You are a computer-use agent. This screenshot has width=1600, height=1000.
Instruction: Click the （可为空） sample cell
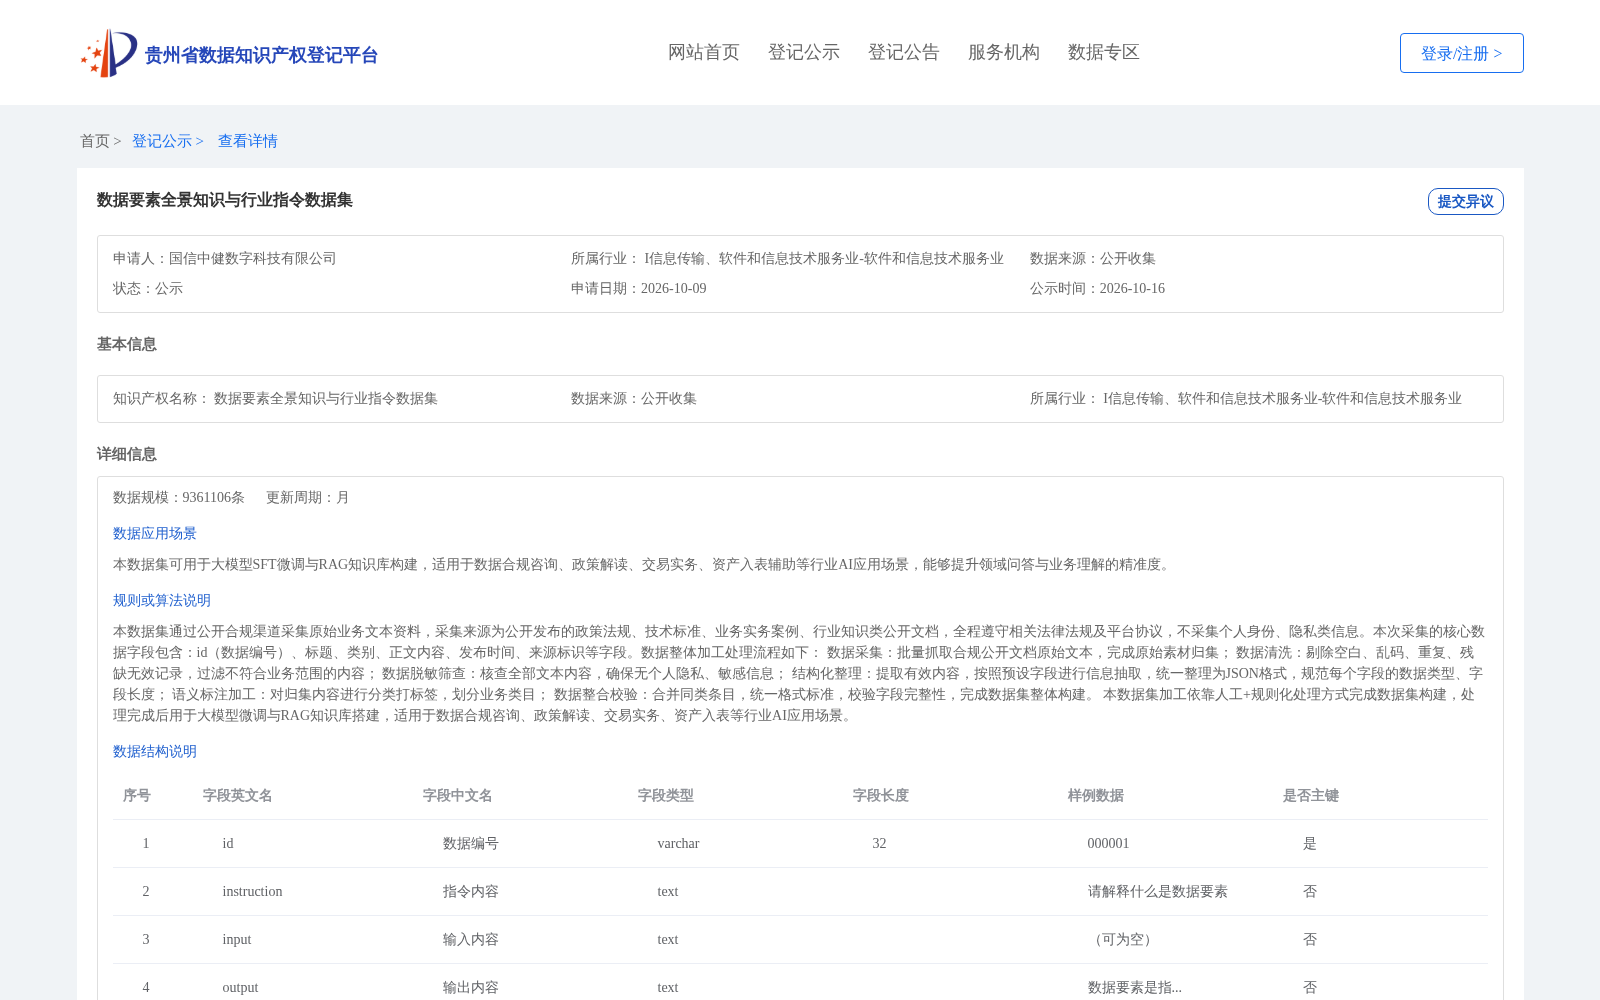tap(1123, 939)
